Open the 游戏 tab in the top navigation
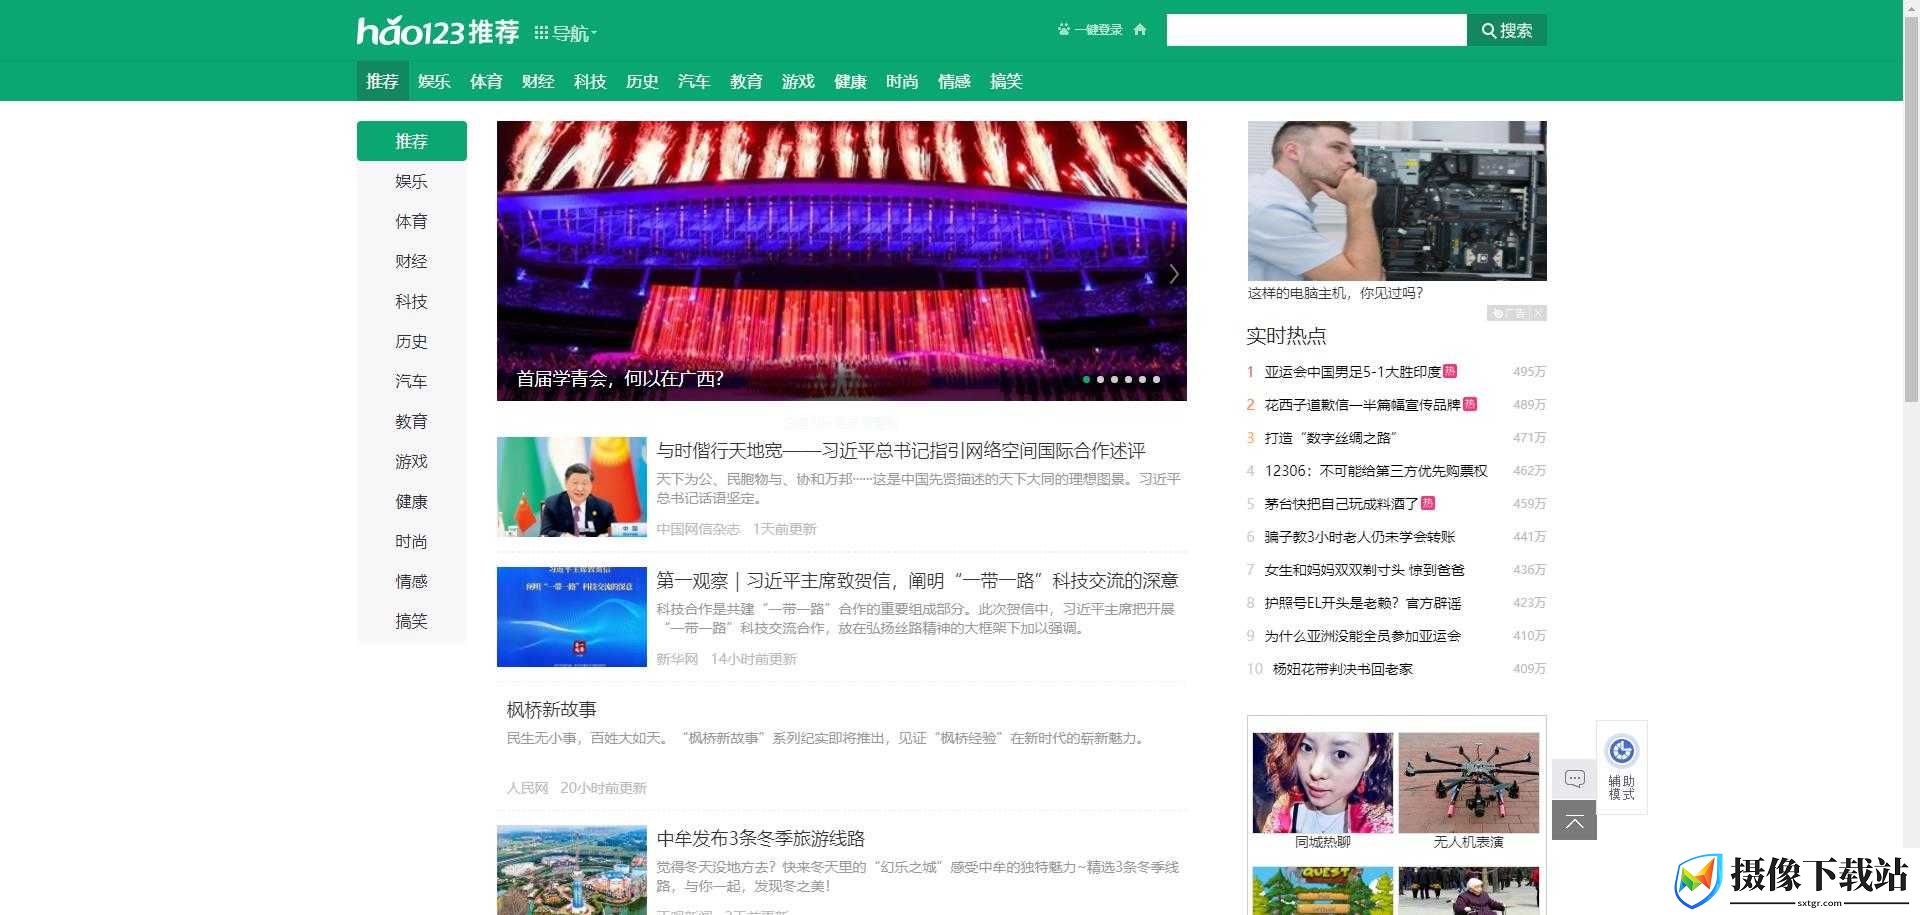The width and height of the screenshot is (1920, 915). (x=798, y=81)
